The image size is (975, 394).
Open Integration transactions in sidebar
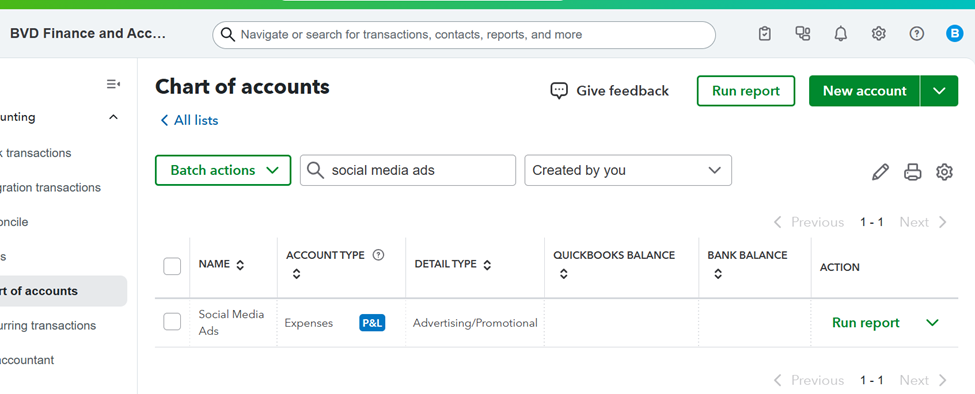pyautogui.click(x=50, y=187)
